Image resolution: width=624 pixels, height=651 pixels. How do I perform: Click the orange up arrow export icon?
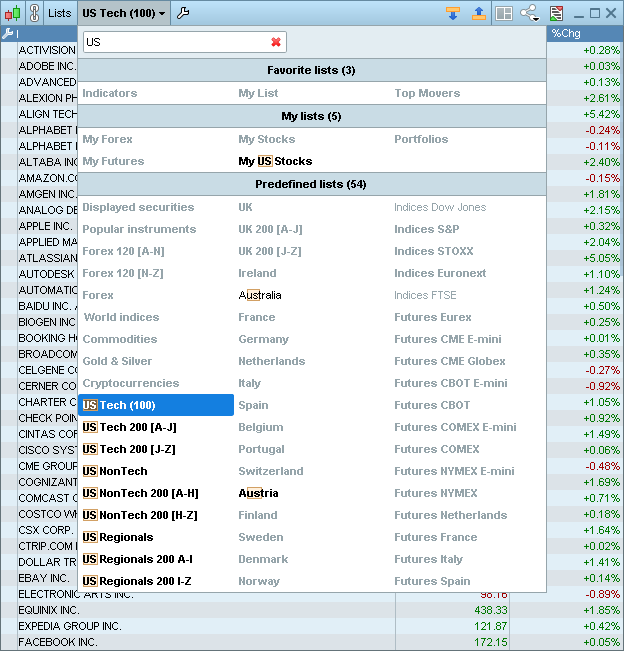tap(478, 13)
